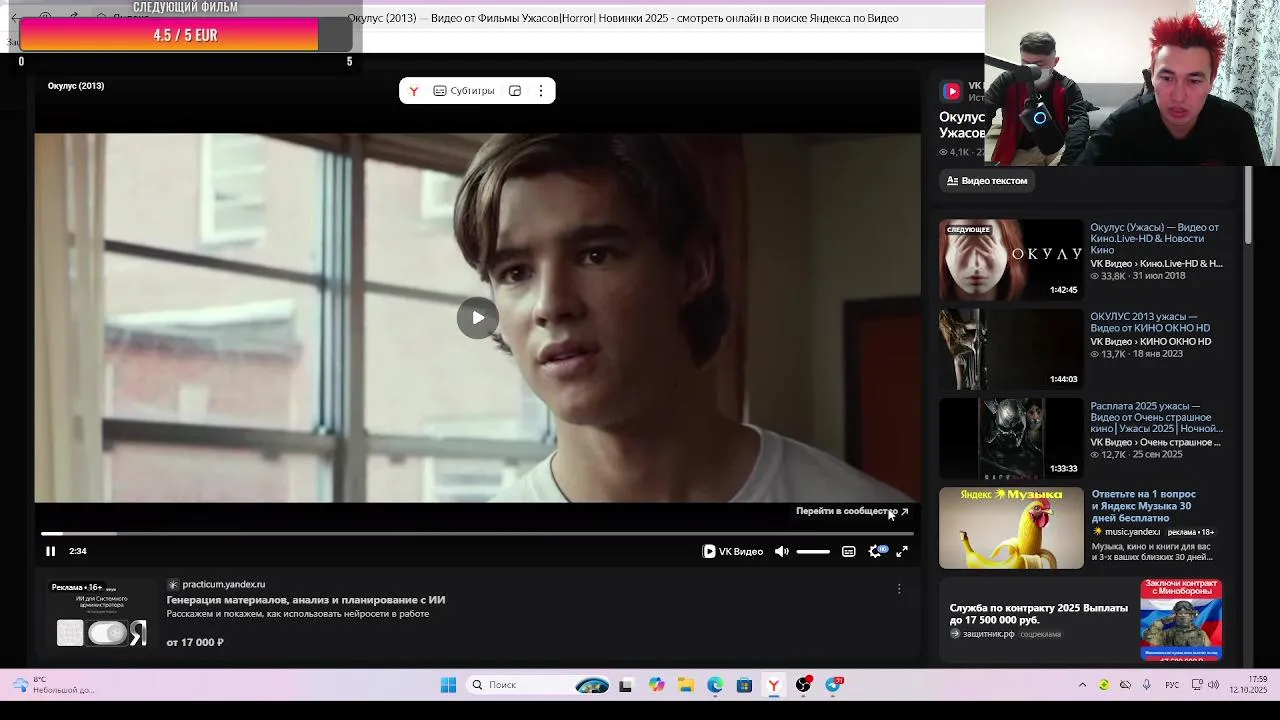Click the Видео текстом button

pos(987,181)
